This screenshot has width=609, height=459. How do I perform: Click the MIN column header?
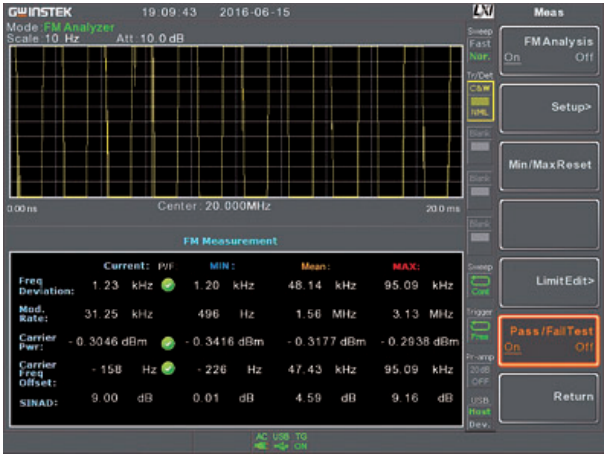[222, 266]
